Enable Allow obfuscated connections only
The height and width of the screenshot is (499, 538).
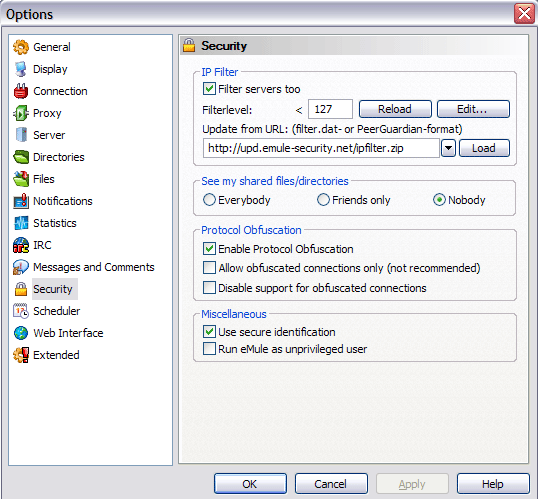coord(209,268)
